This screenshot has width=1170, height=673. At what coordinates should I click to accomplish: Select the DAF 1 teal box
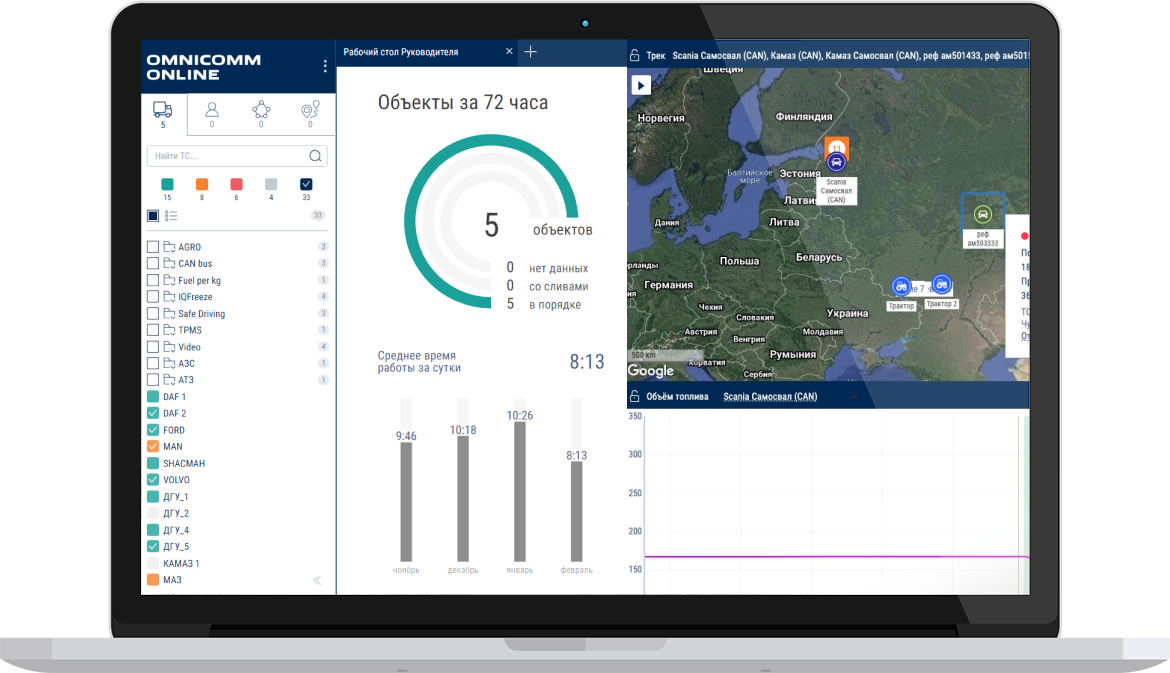click(153, 396)
